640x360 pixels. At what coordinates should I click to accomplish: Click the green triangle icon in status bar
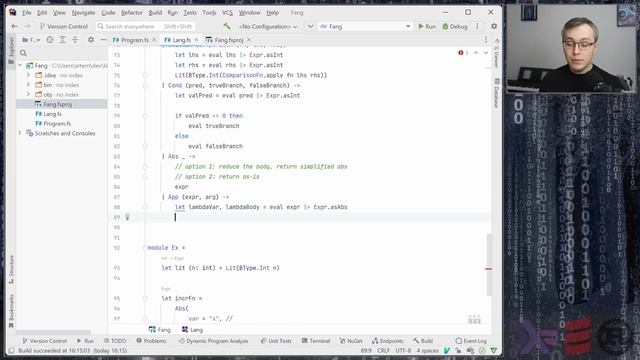pyautogui.click(x=494, y=350)
